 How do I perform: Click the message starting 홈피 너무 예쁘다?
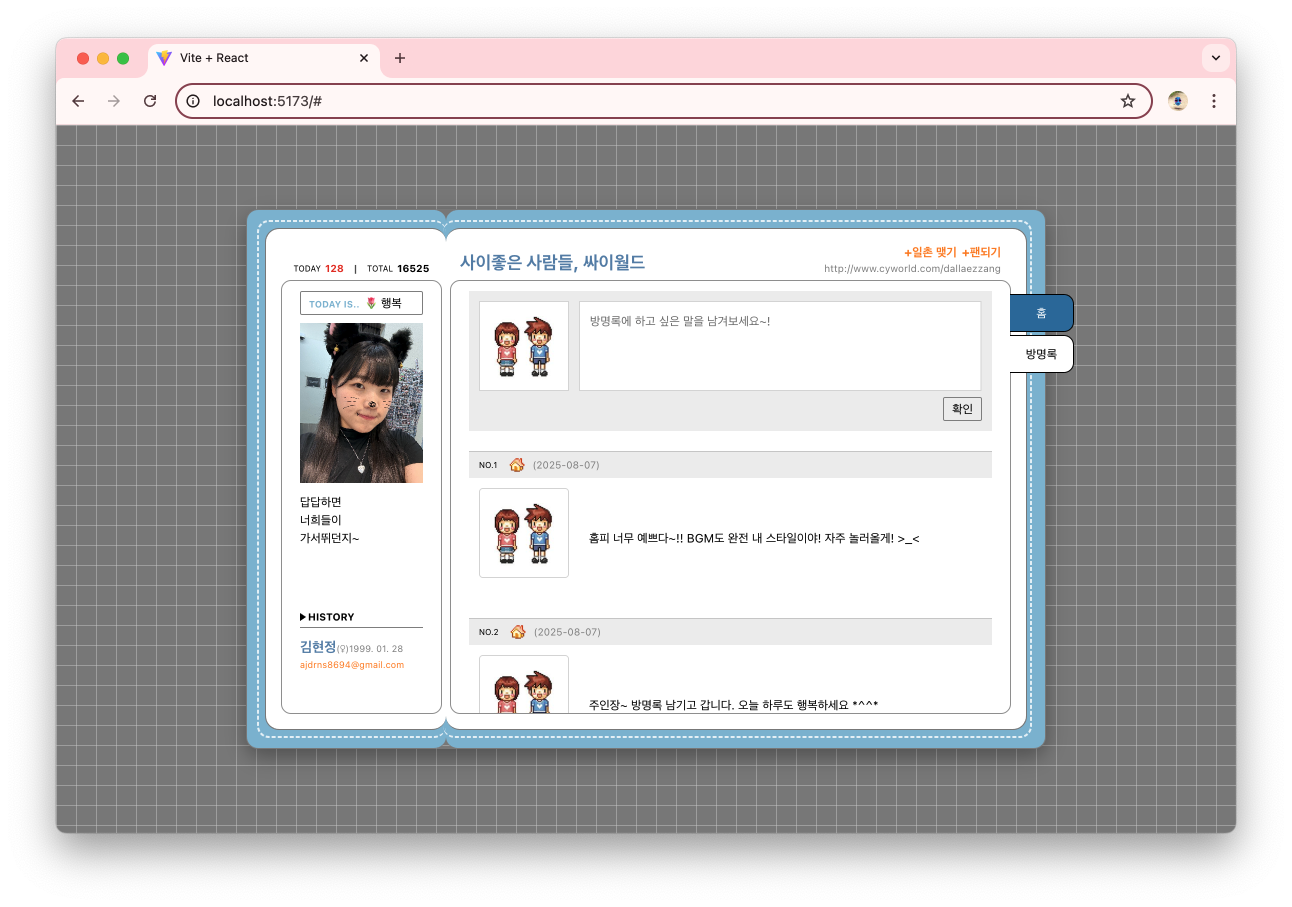click(x=754, y=539)
